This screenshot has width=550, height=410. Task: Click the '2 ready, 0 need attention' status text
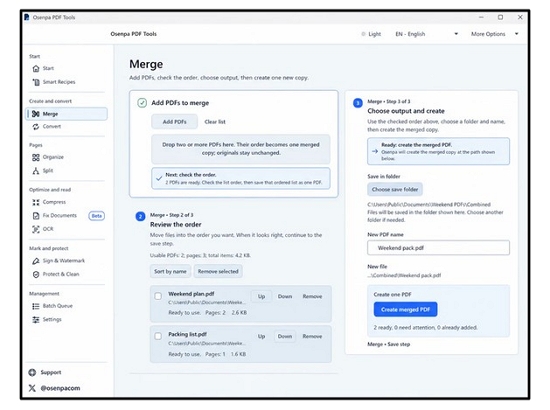pyautogui.click(x=425, y=328)
